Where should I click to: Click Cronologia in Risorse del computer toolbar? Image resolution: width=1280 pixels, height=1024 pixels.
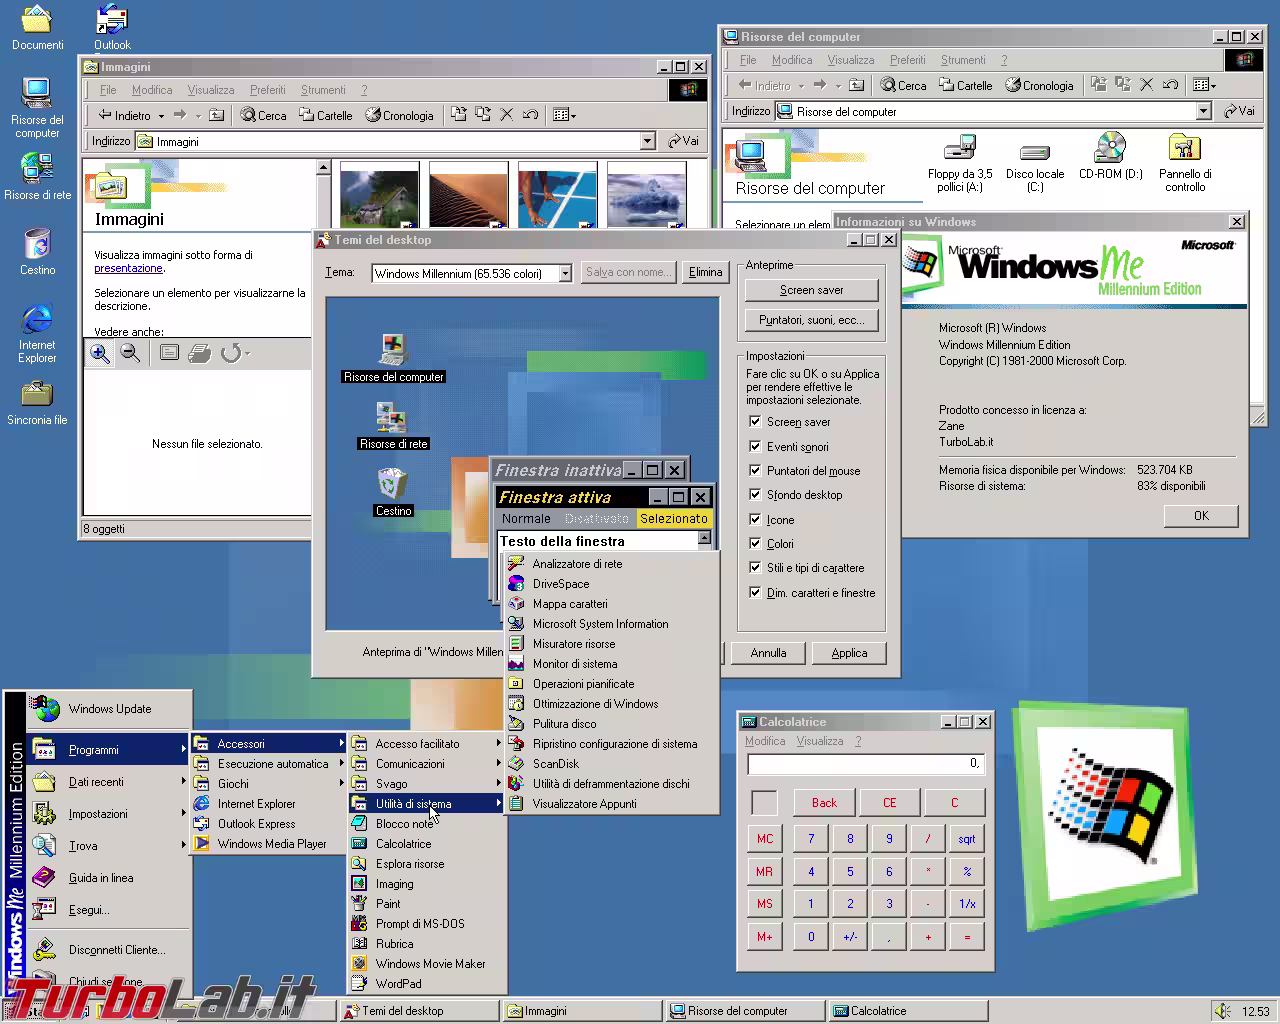(x=1039, y=85)
